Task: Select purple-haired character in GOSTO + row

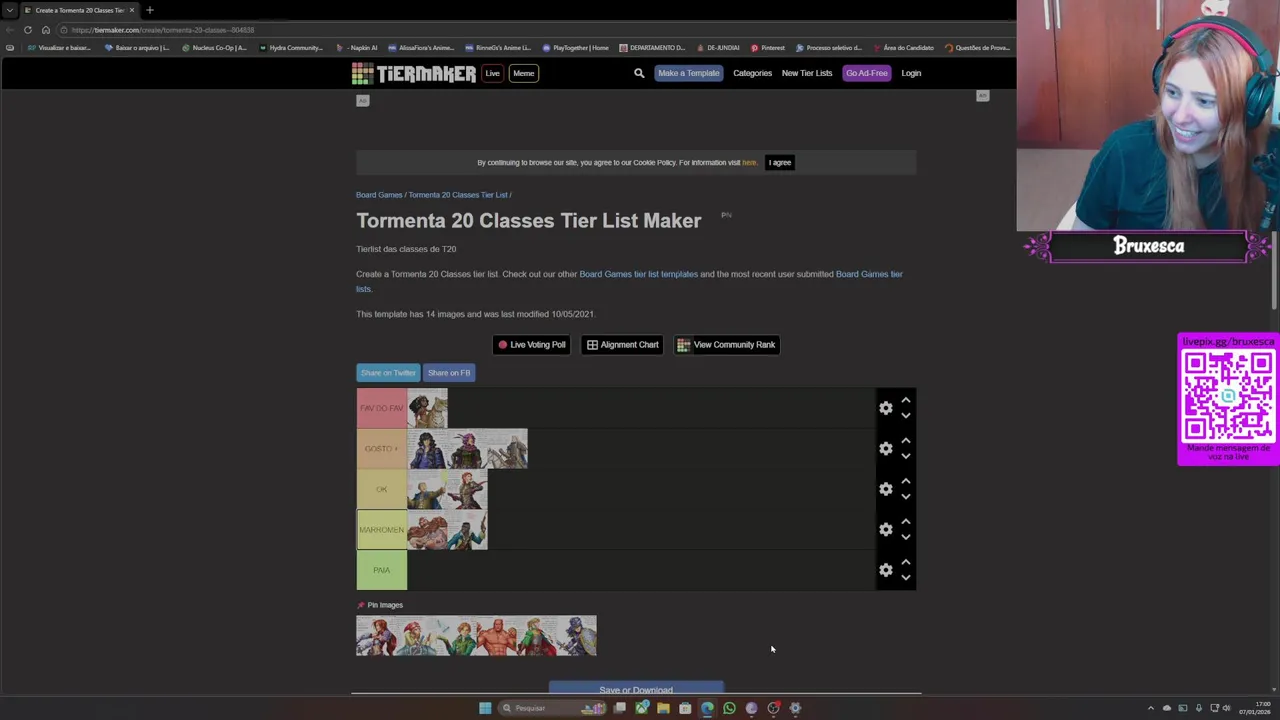Action: [467, 449]
